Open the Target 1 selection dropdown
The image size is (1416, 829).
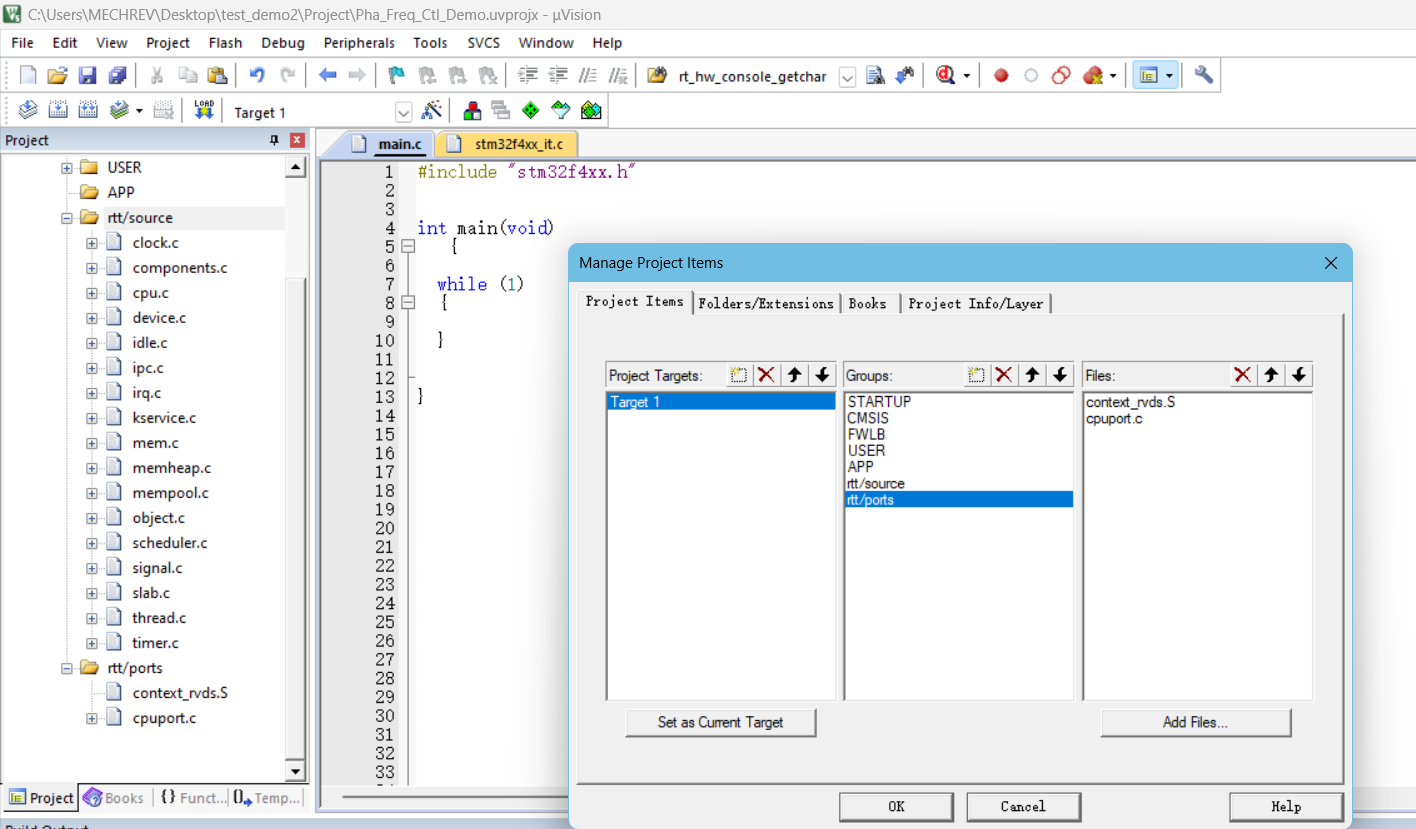tap(403, 111)
